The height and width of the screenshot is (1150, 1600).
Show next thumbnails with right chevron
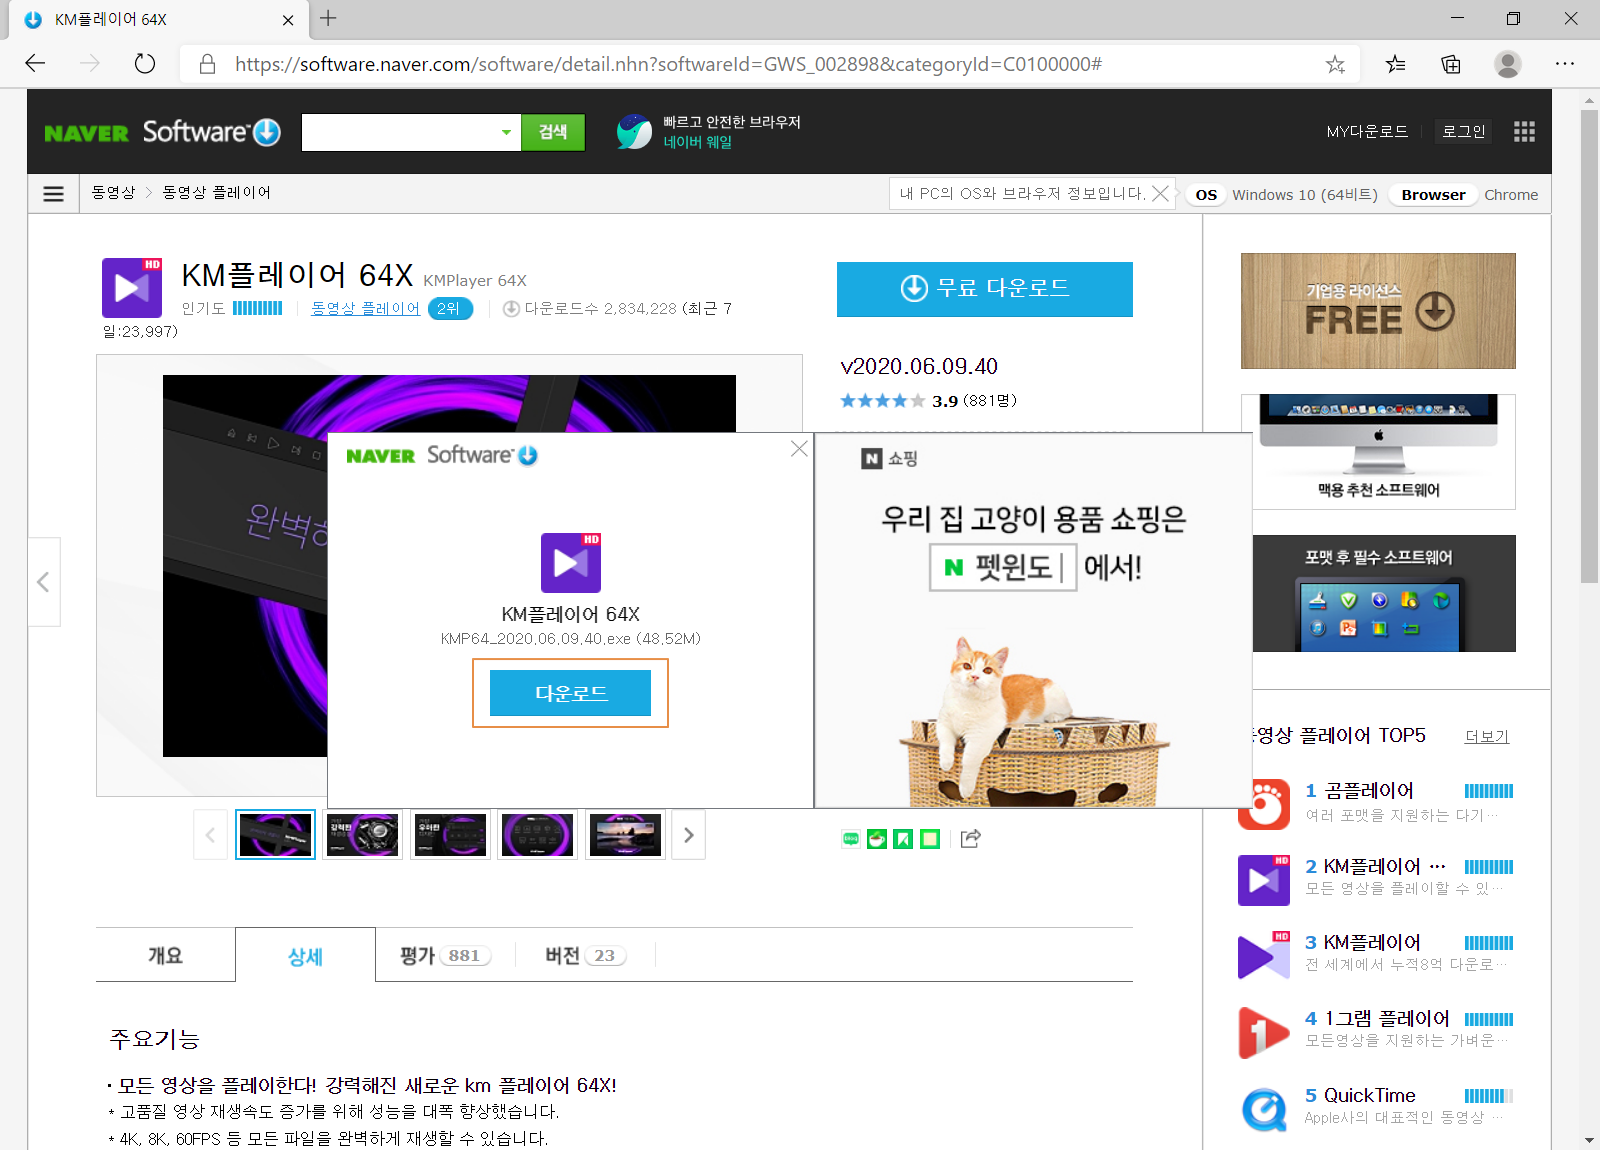(689, 835)
